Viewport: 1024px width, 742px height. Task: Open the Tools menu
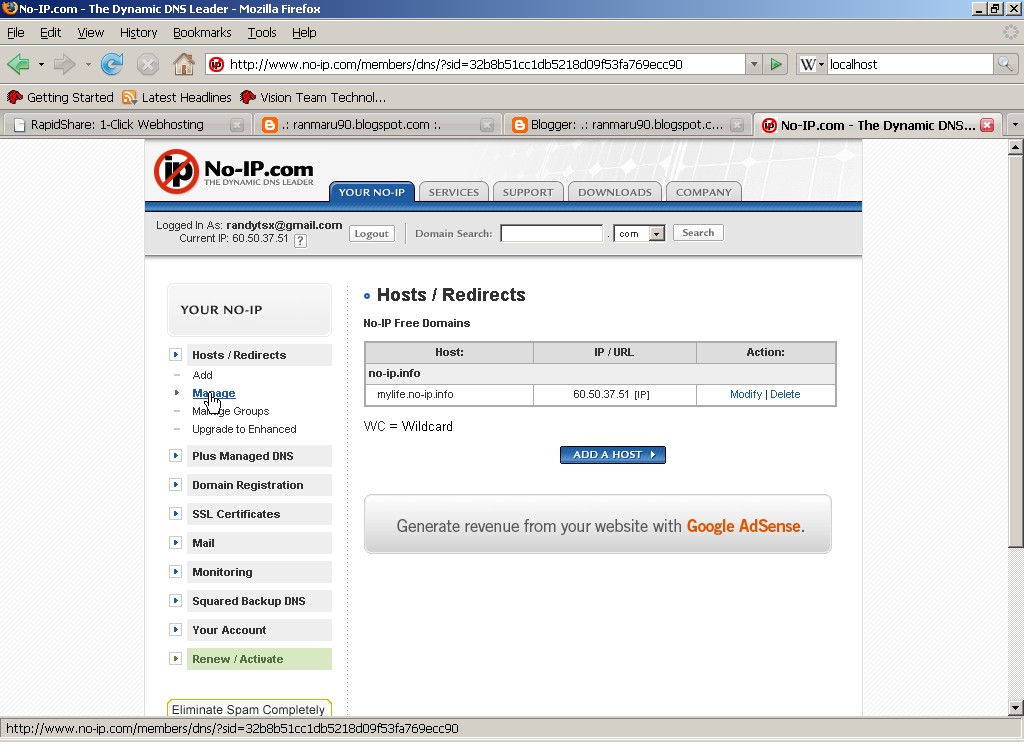pyautogui.click(x=262, y=33)
